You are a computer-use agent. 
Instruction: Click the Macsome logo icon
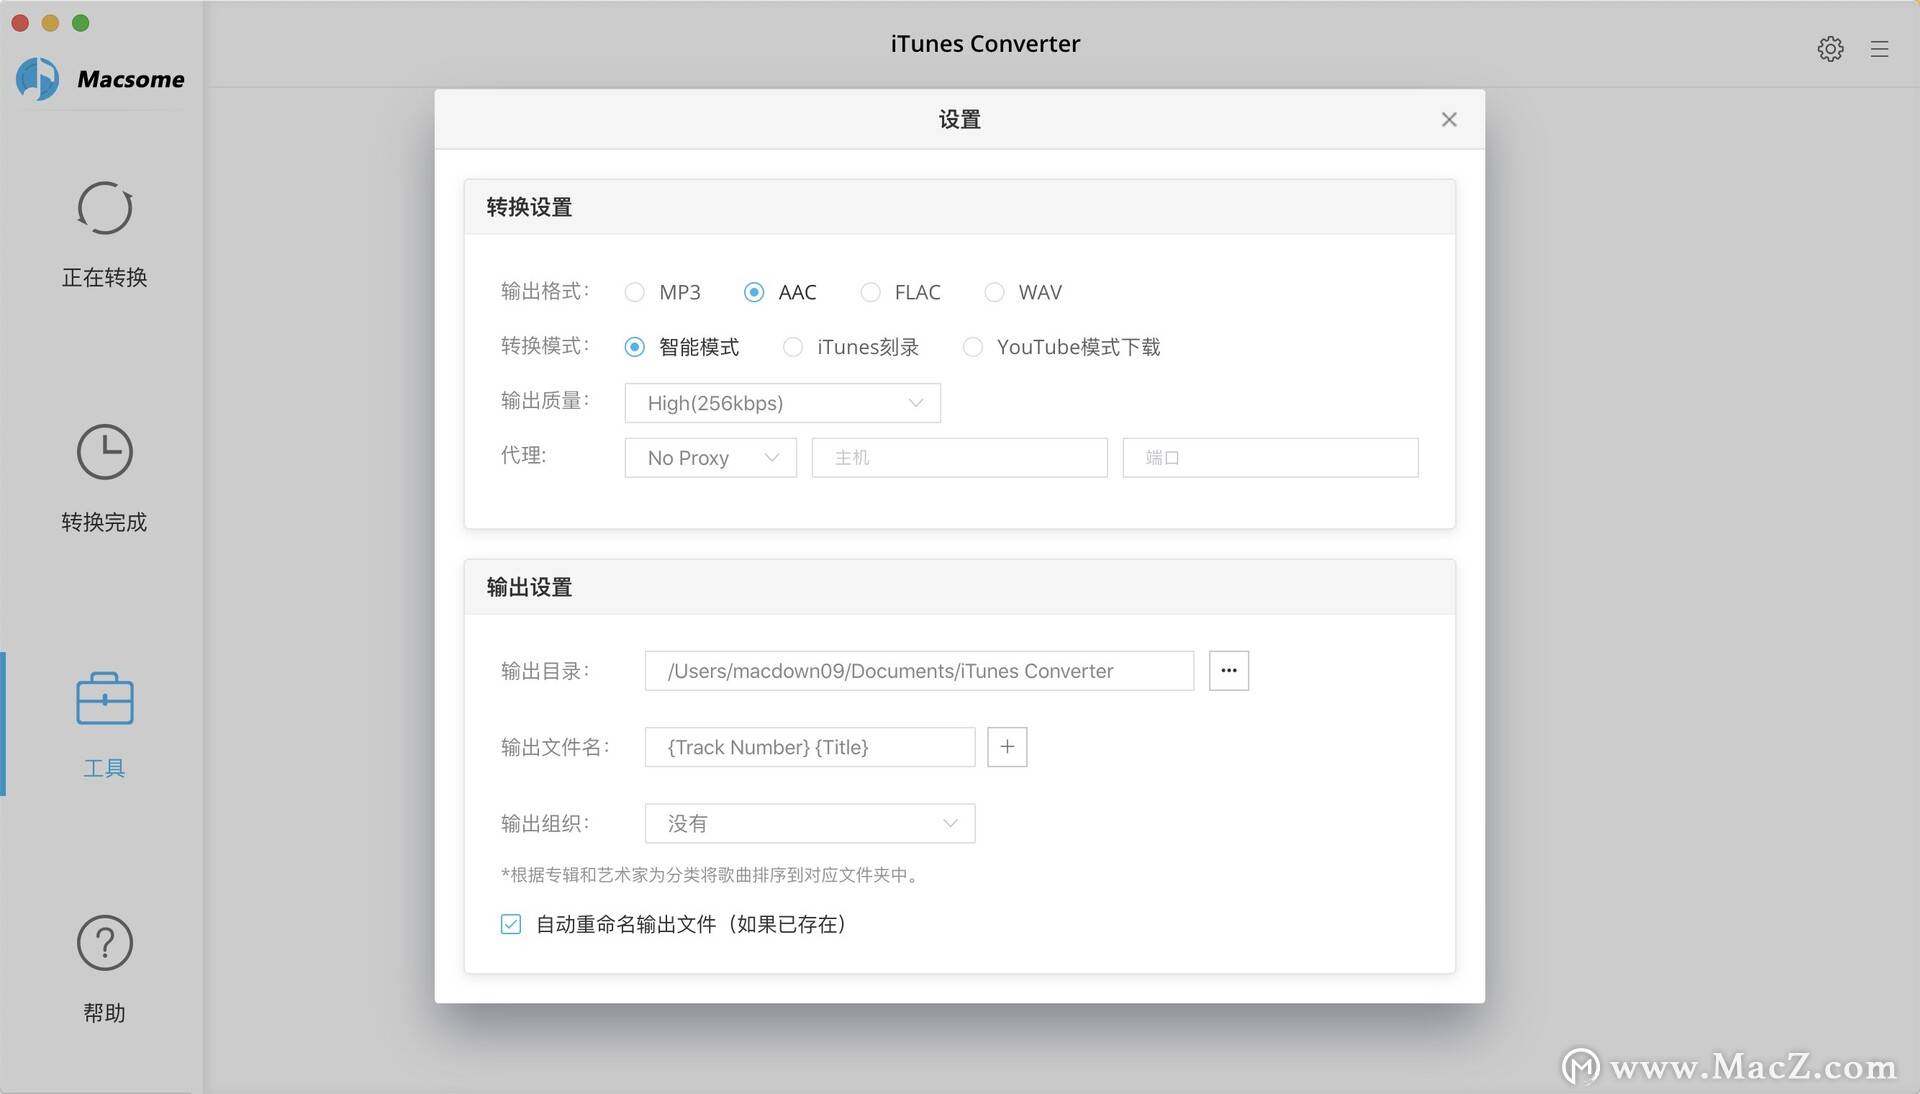pyautogui.click(x=38, y=78)
